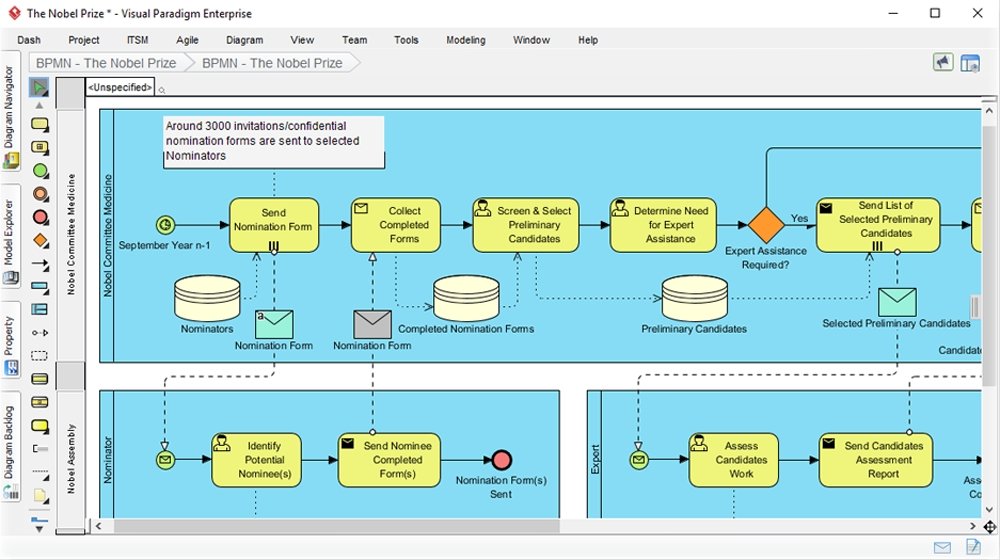Viewport: 1000px width, 560px height.
Task: Open the Dash menu
Action: click(29, 40)
